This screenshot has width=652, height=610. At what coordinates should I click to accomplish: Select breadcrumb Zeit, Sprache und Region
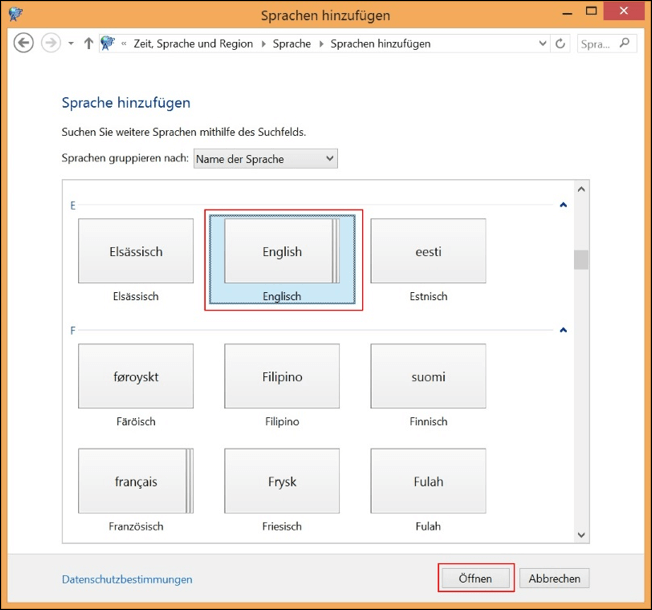[193, 44]
